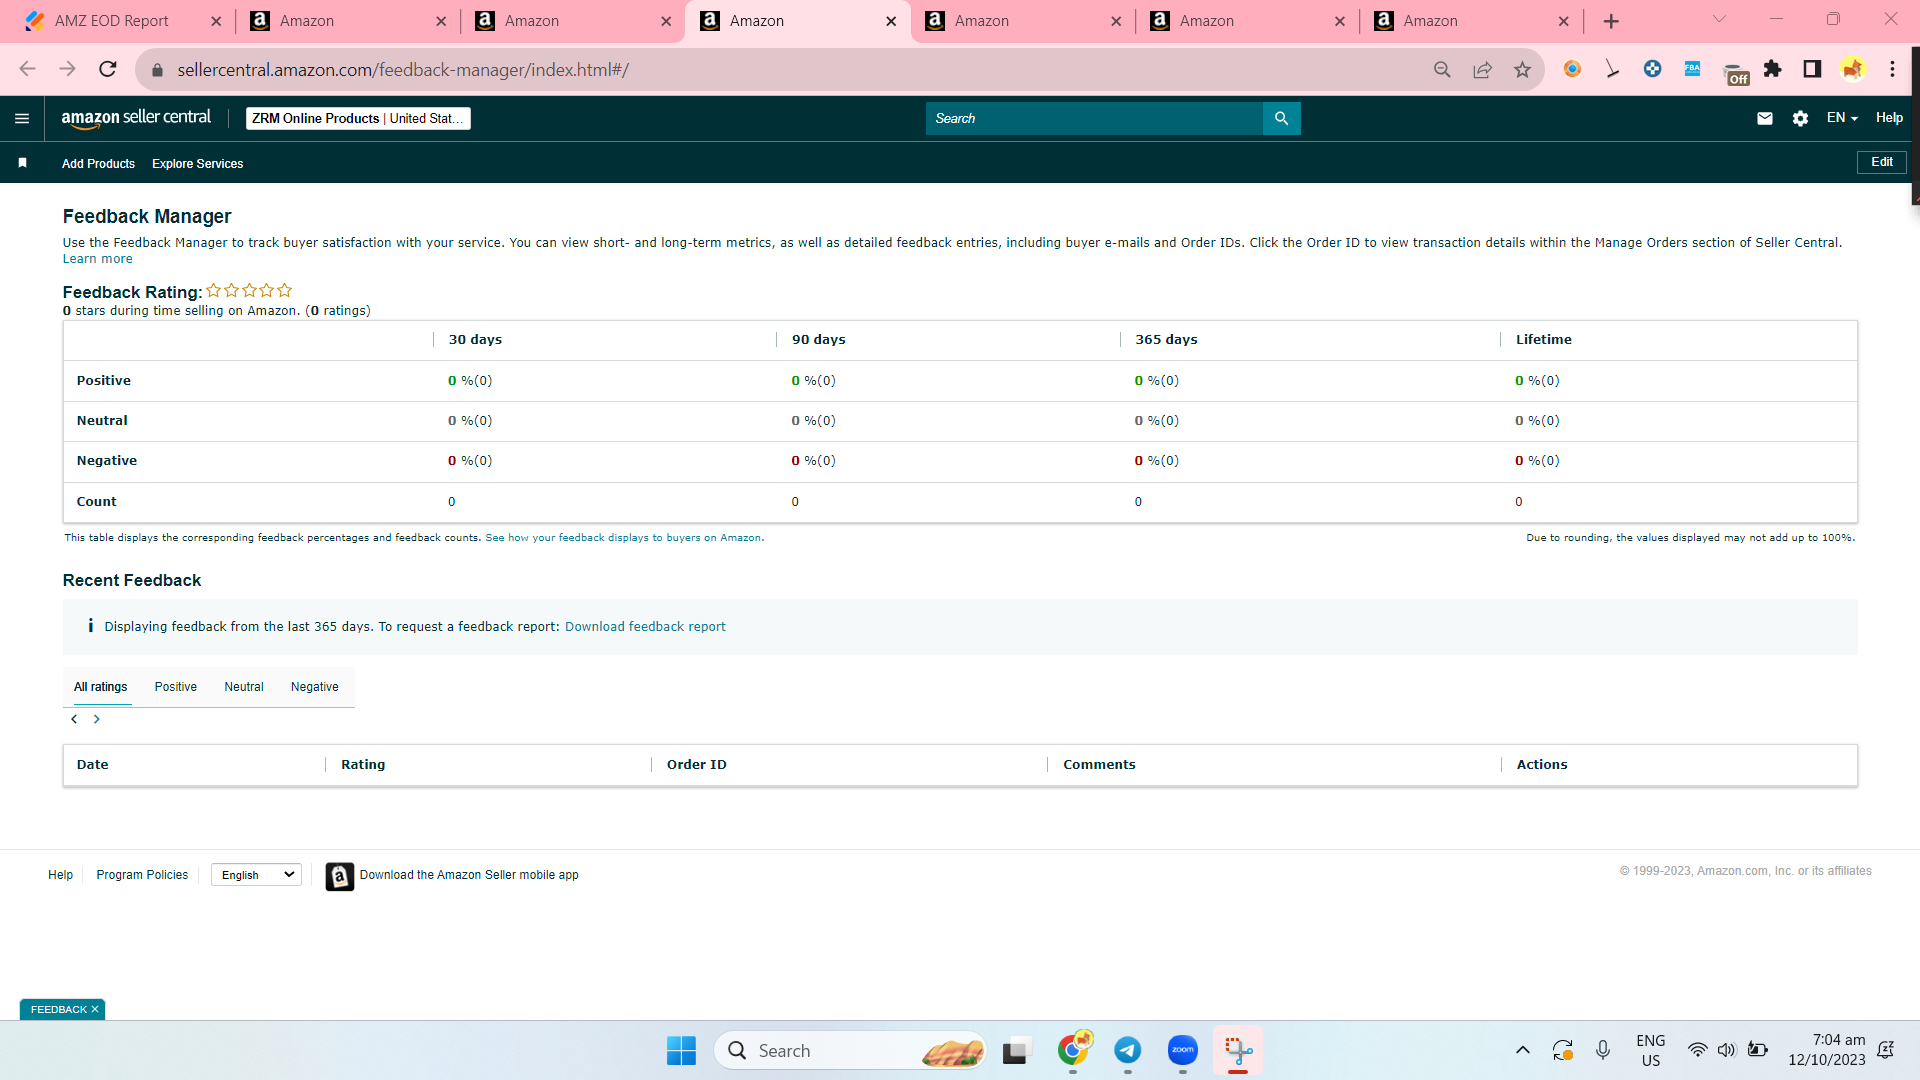Image resolution: width=1920 pixels, height=1080 pixels.
Task: Go to previous feedback page arrow
Action: click(74, 719)
